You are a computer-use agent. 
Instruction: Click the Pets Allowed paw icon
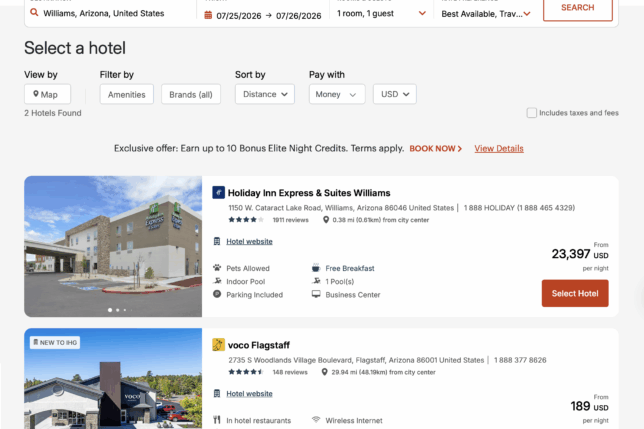[217, 268]
